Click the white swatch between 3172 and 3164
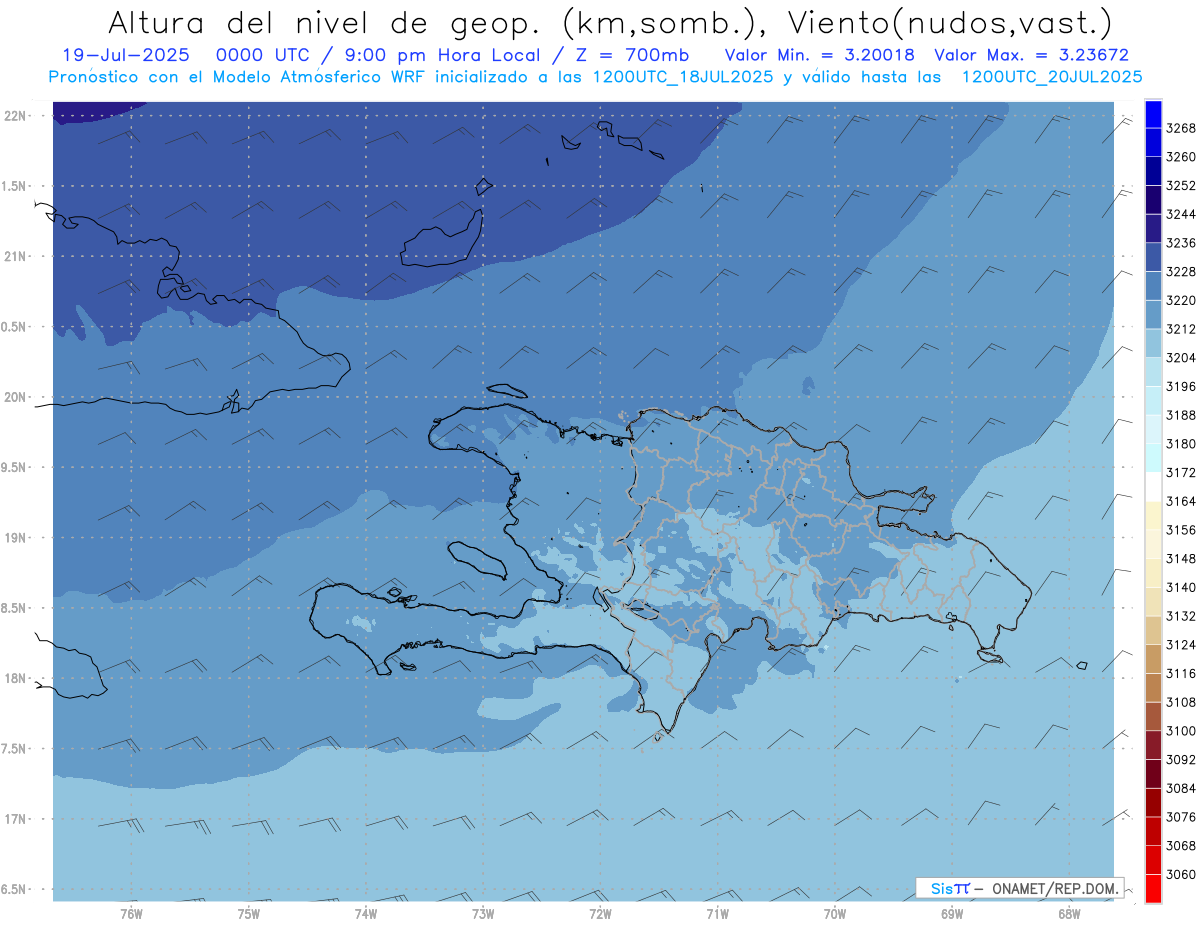 [1152, 486]
